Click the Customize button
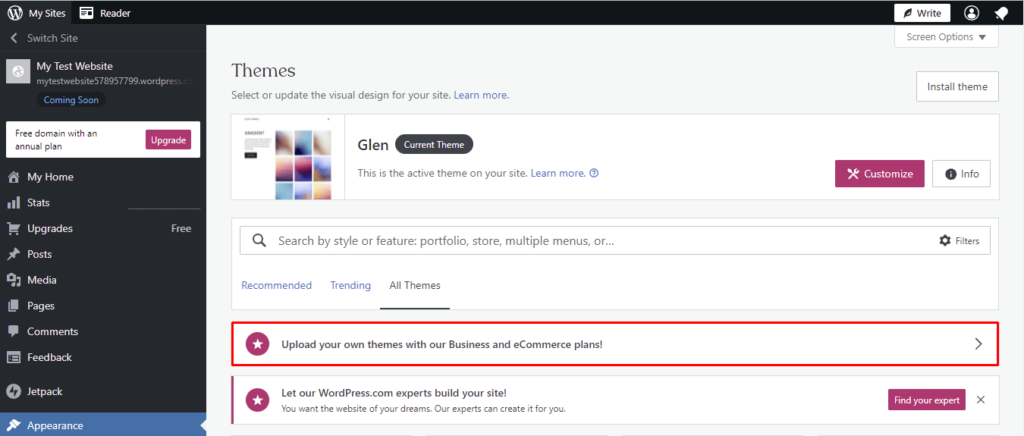This screenshot has width=1024, height=436. click(x=880, y=174)
